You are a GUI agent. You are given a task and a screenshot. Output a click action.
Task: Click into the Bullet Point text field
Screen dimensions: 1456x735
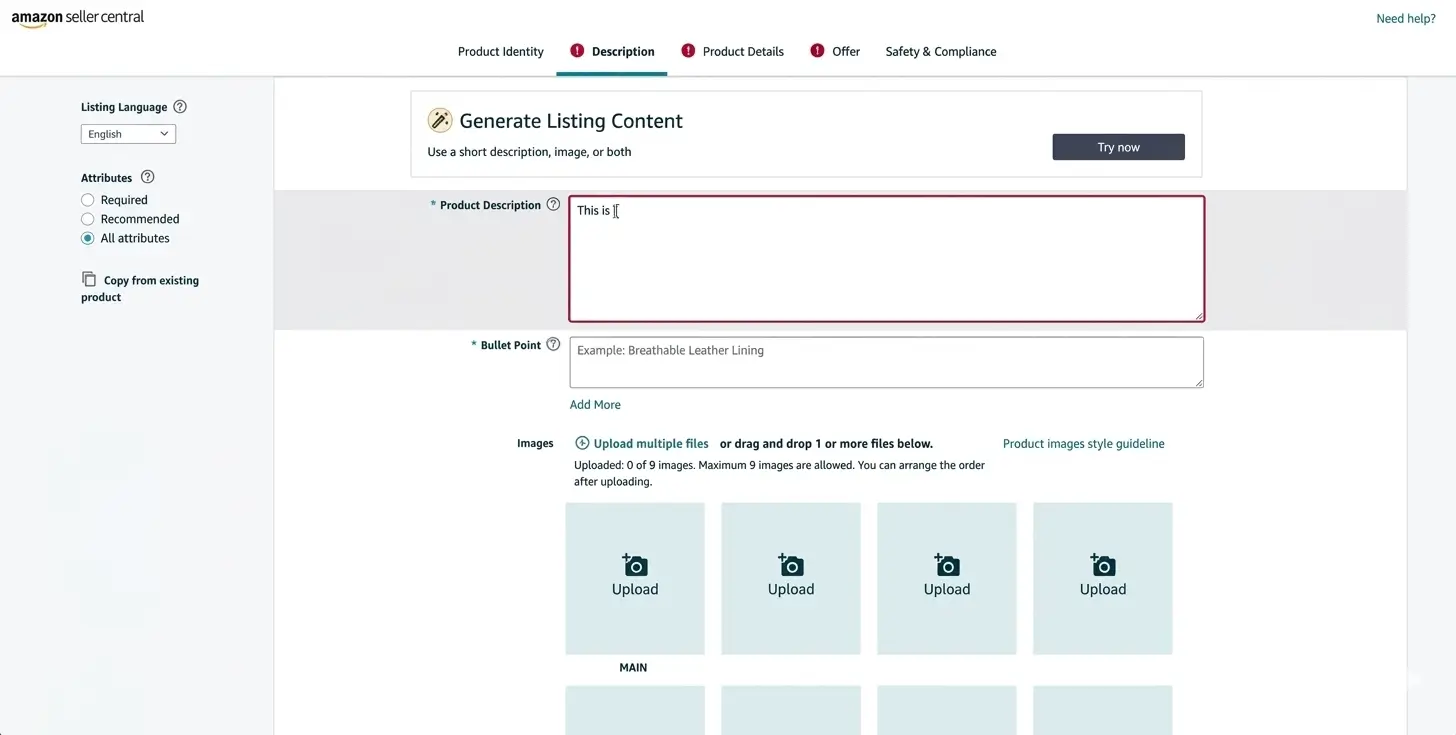coord(886,362)
